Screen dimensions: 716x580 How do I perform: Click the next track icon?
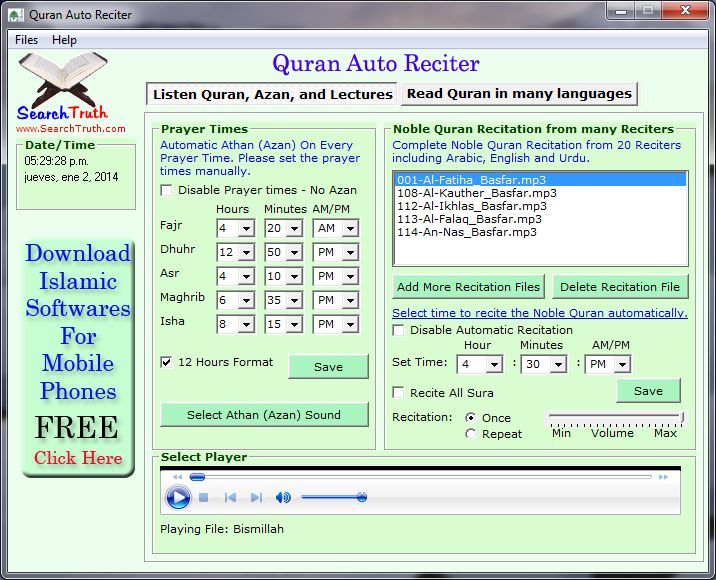[x=256, y=497]
